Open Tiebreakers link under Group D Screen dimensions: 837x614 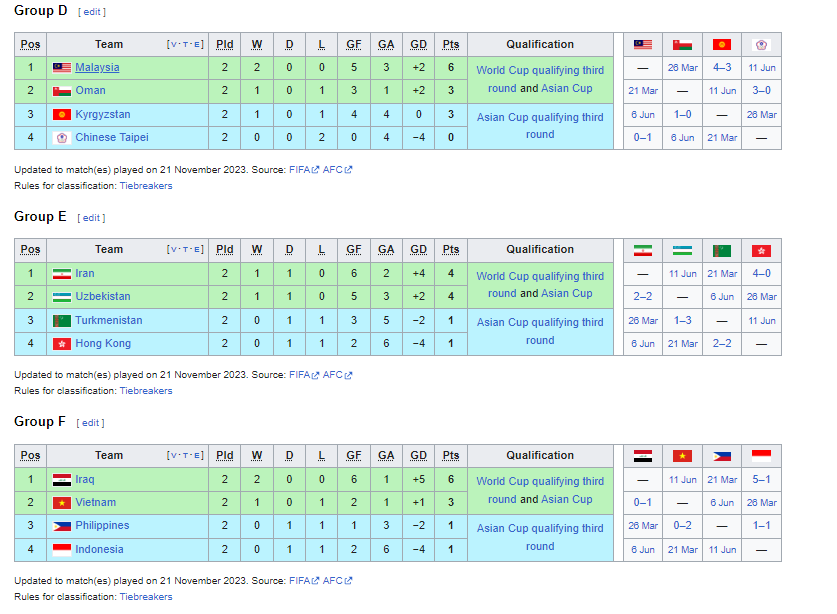[146, 186]
